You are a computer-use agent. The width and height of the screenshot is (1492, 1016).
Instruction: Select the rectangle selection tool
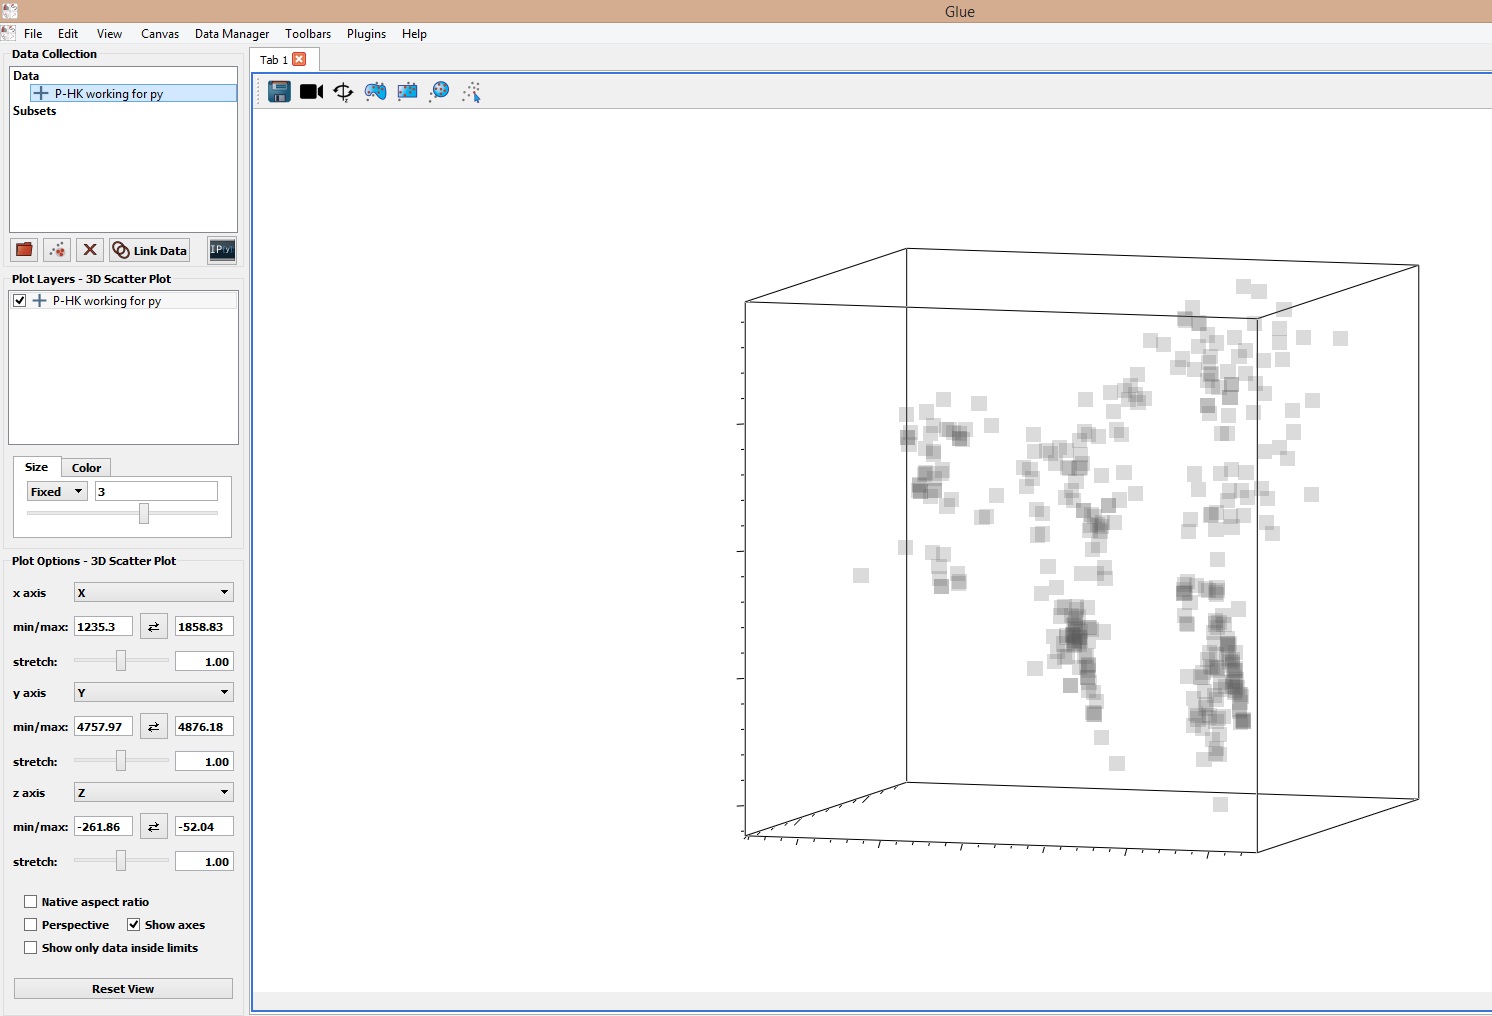tap(407, 91)
